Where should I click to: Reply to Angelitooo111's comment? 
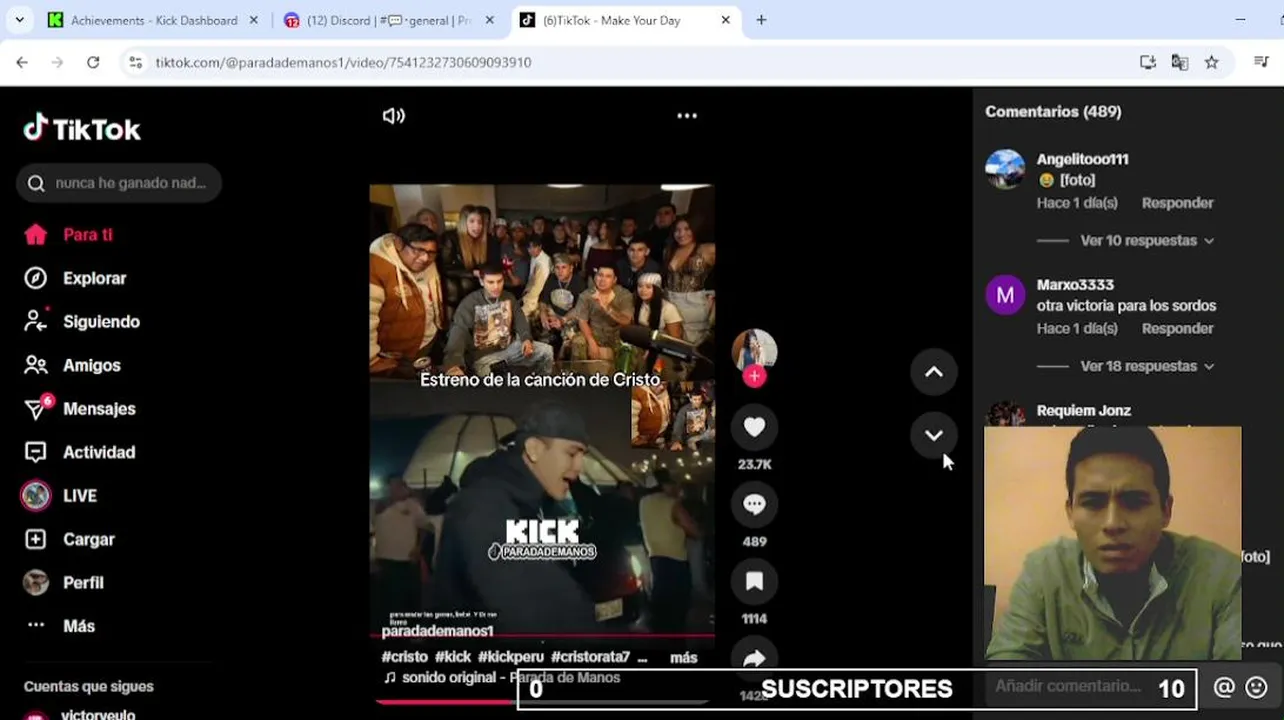point(1177,203)
